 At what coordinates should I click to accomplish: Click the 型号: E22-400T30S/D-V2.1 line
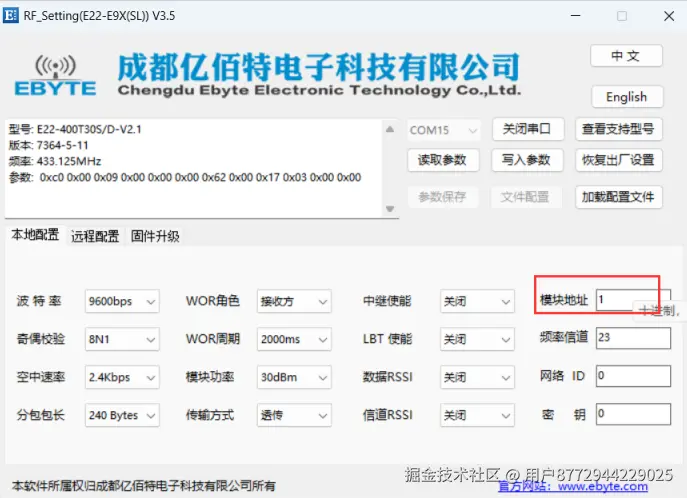75,129
